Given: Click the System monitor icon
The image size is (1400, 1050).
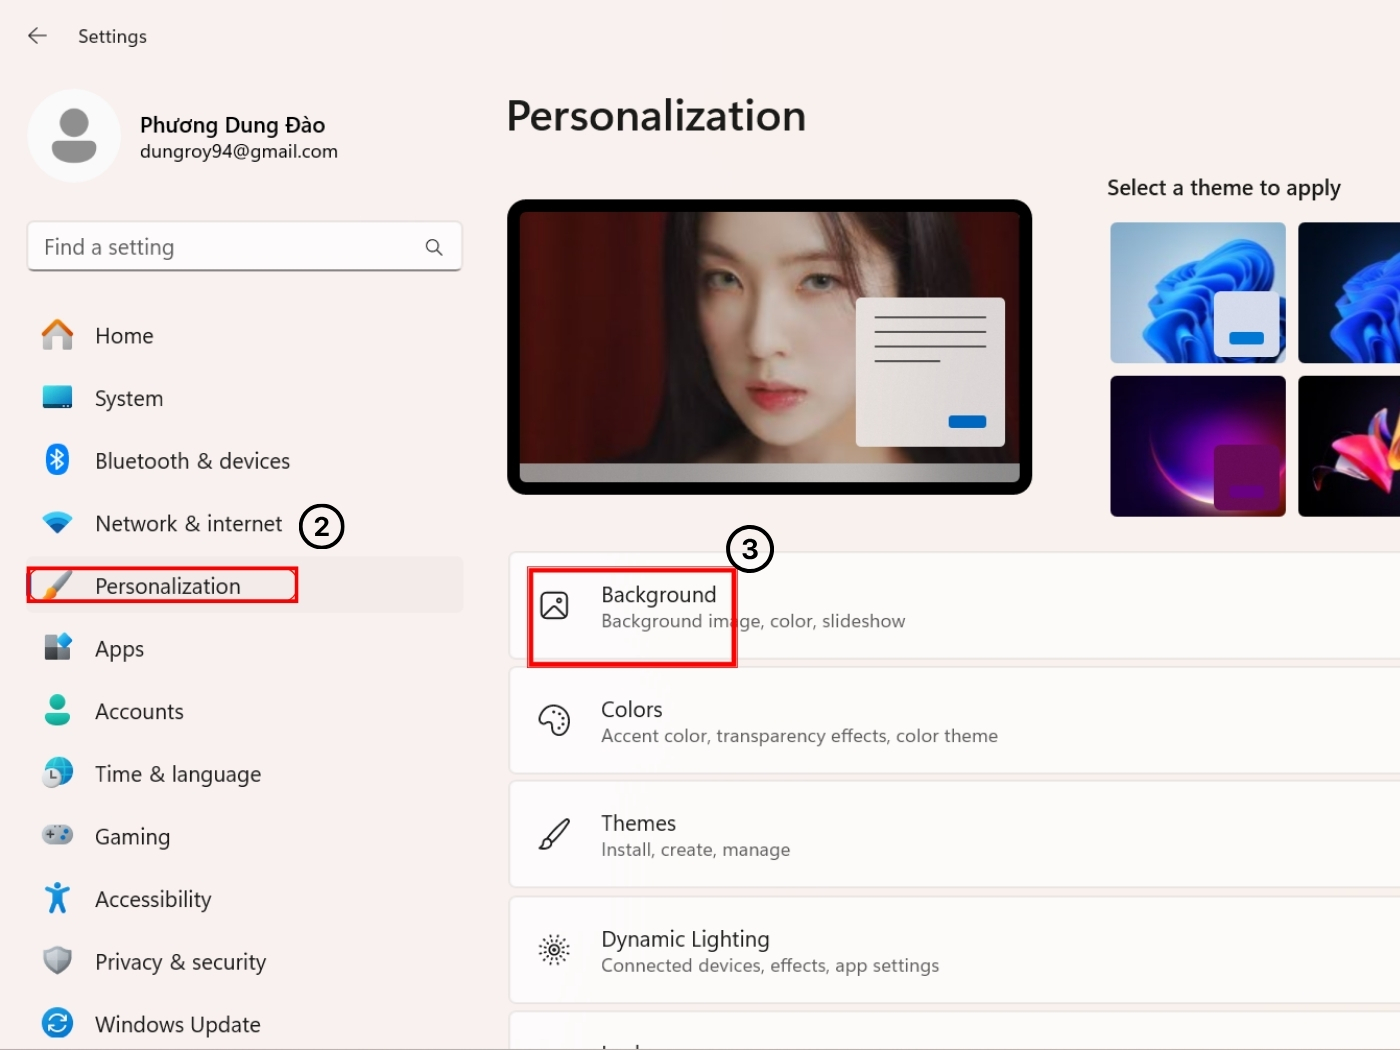Looking at the screenshot, I should [x=57, y=397].
